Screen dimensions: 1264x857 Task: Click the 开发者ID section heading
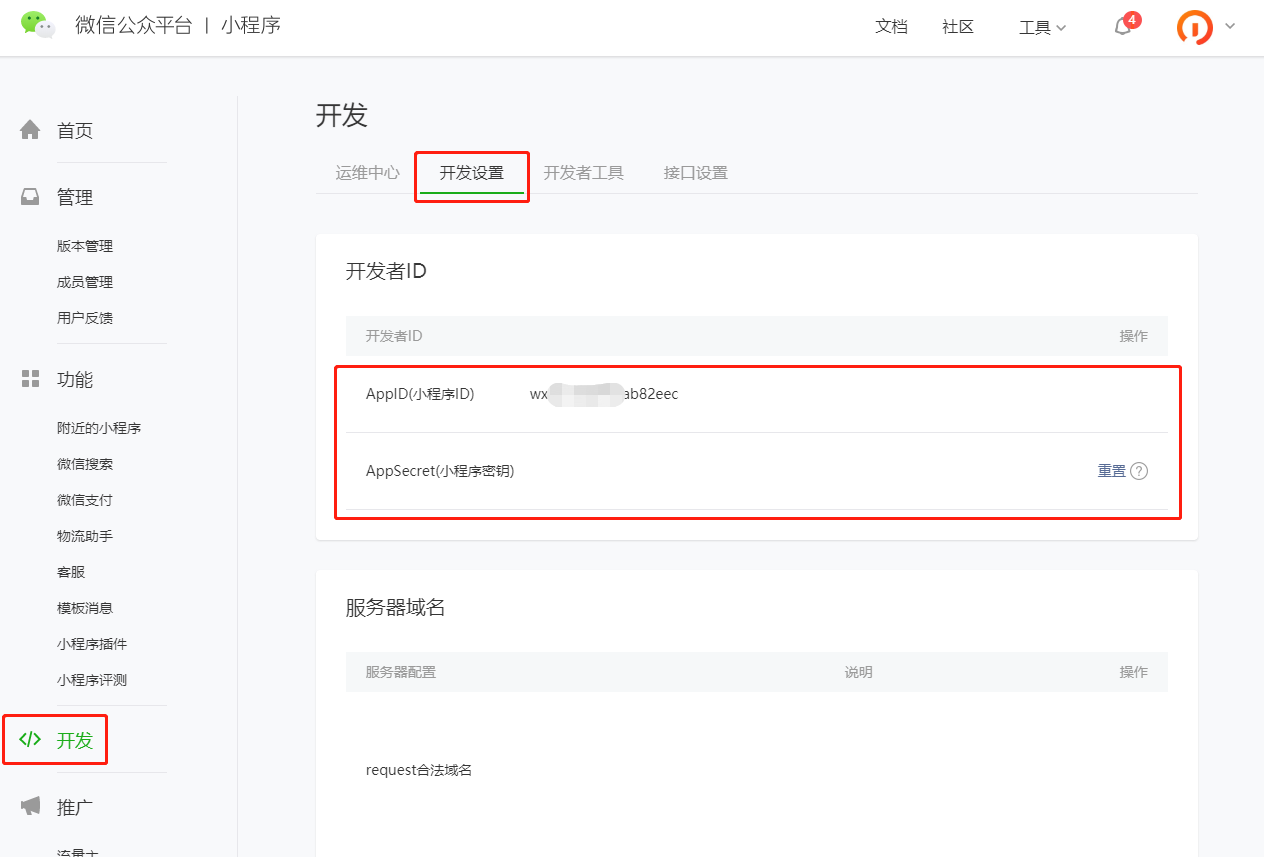386,271
